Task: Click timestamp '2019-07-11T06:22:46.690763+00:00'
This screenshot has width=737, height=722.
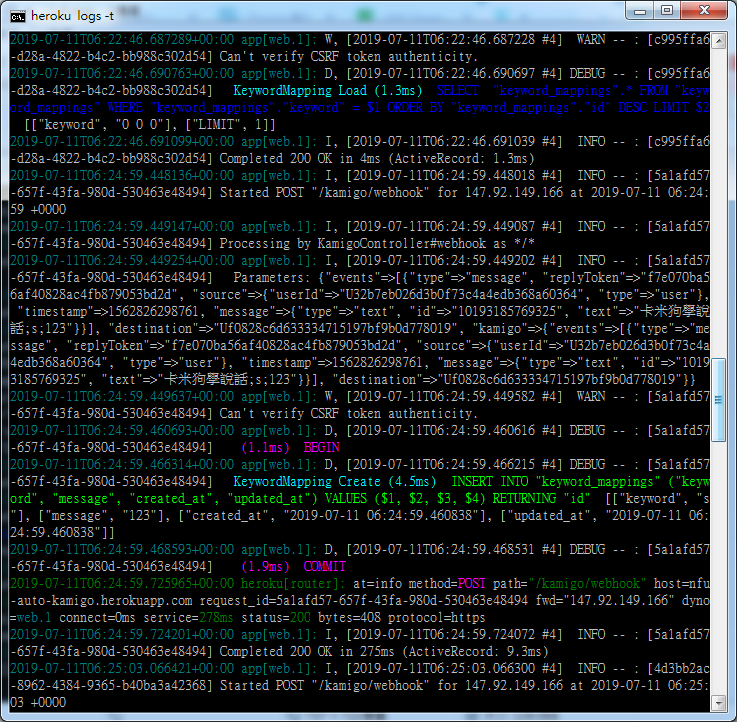Action: [122, 73]
